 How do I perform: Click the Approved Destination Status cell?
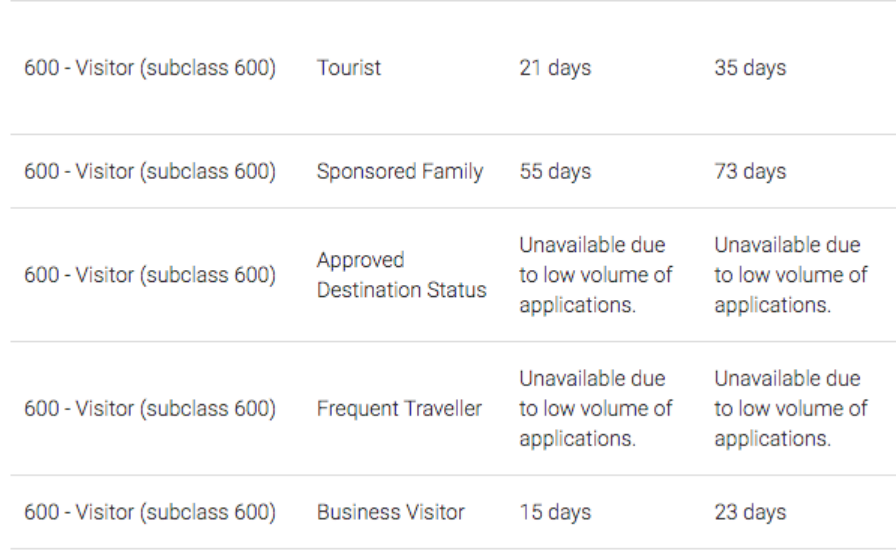pyautogui.click(x=402, y=275)
